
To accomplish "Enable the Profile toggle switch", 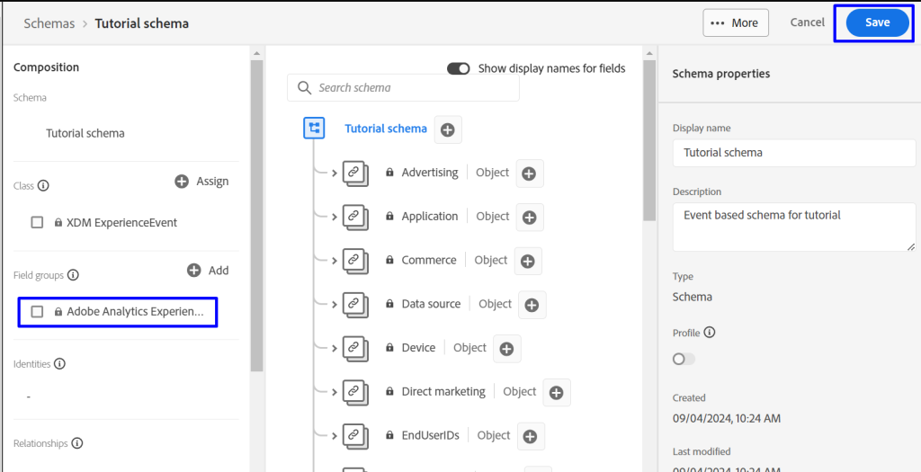I will coord(684,359).
